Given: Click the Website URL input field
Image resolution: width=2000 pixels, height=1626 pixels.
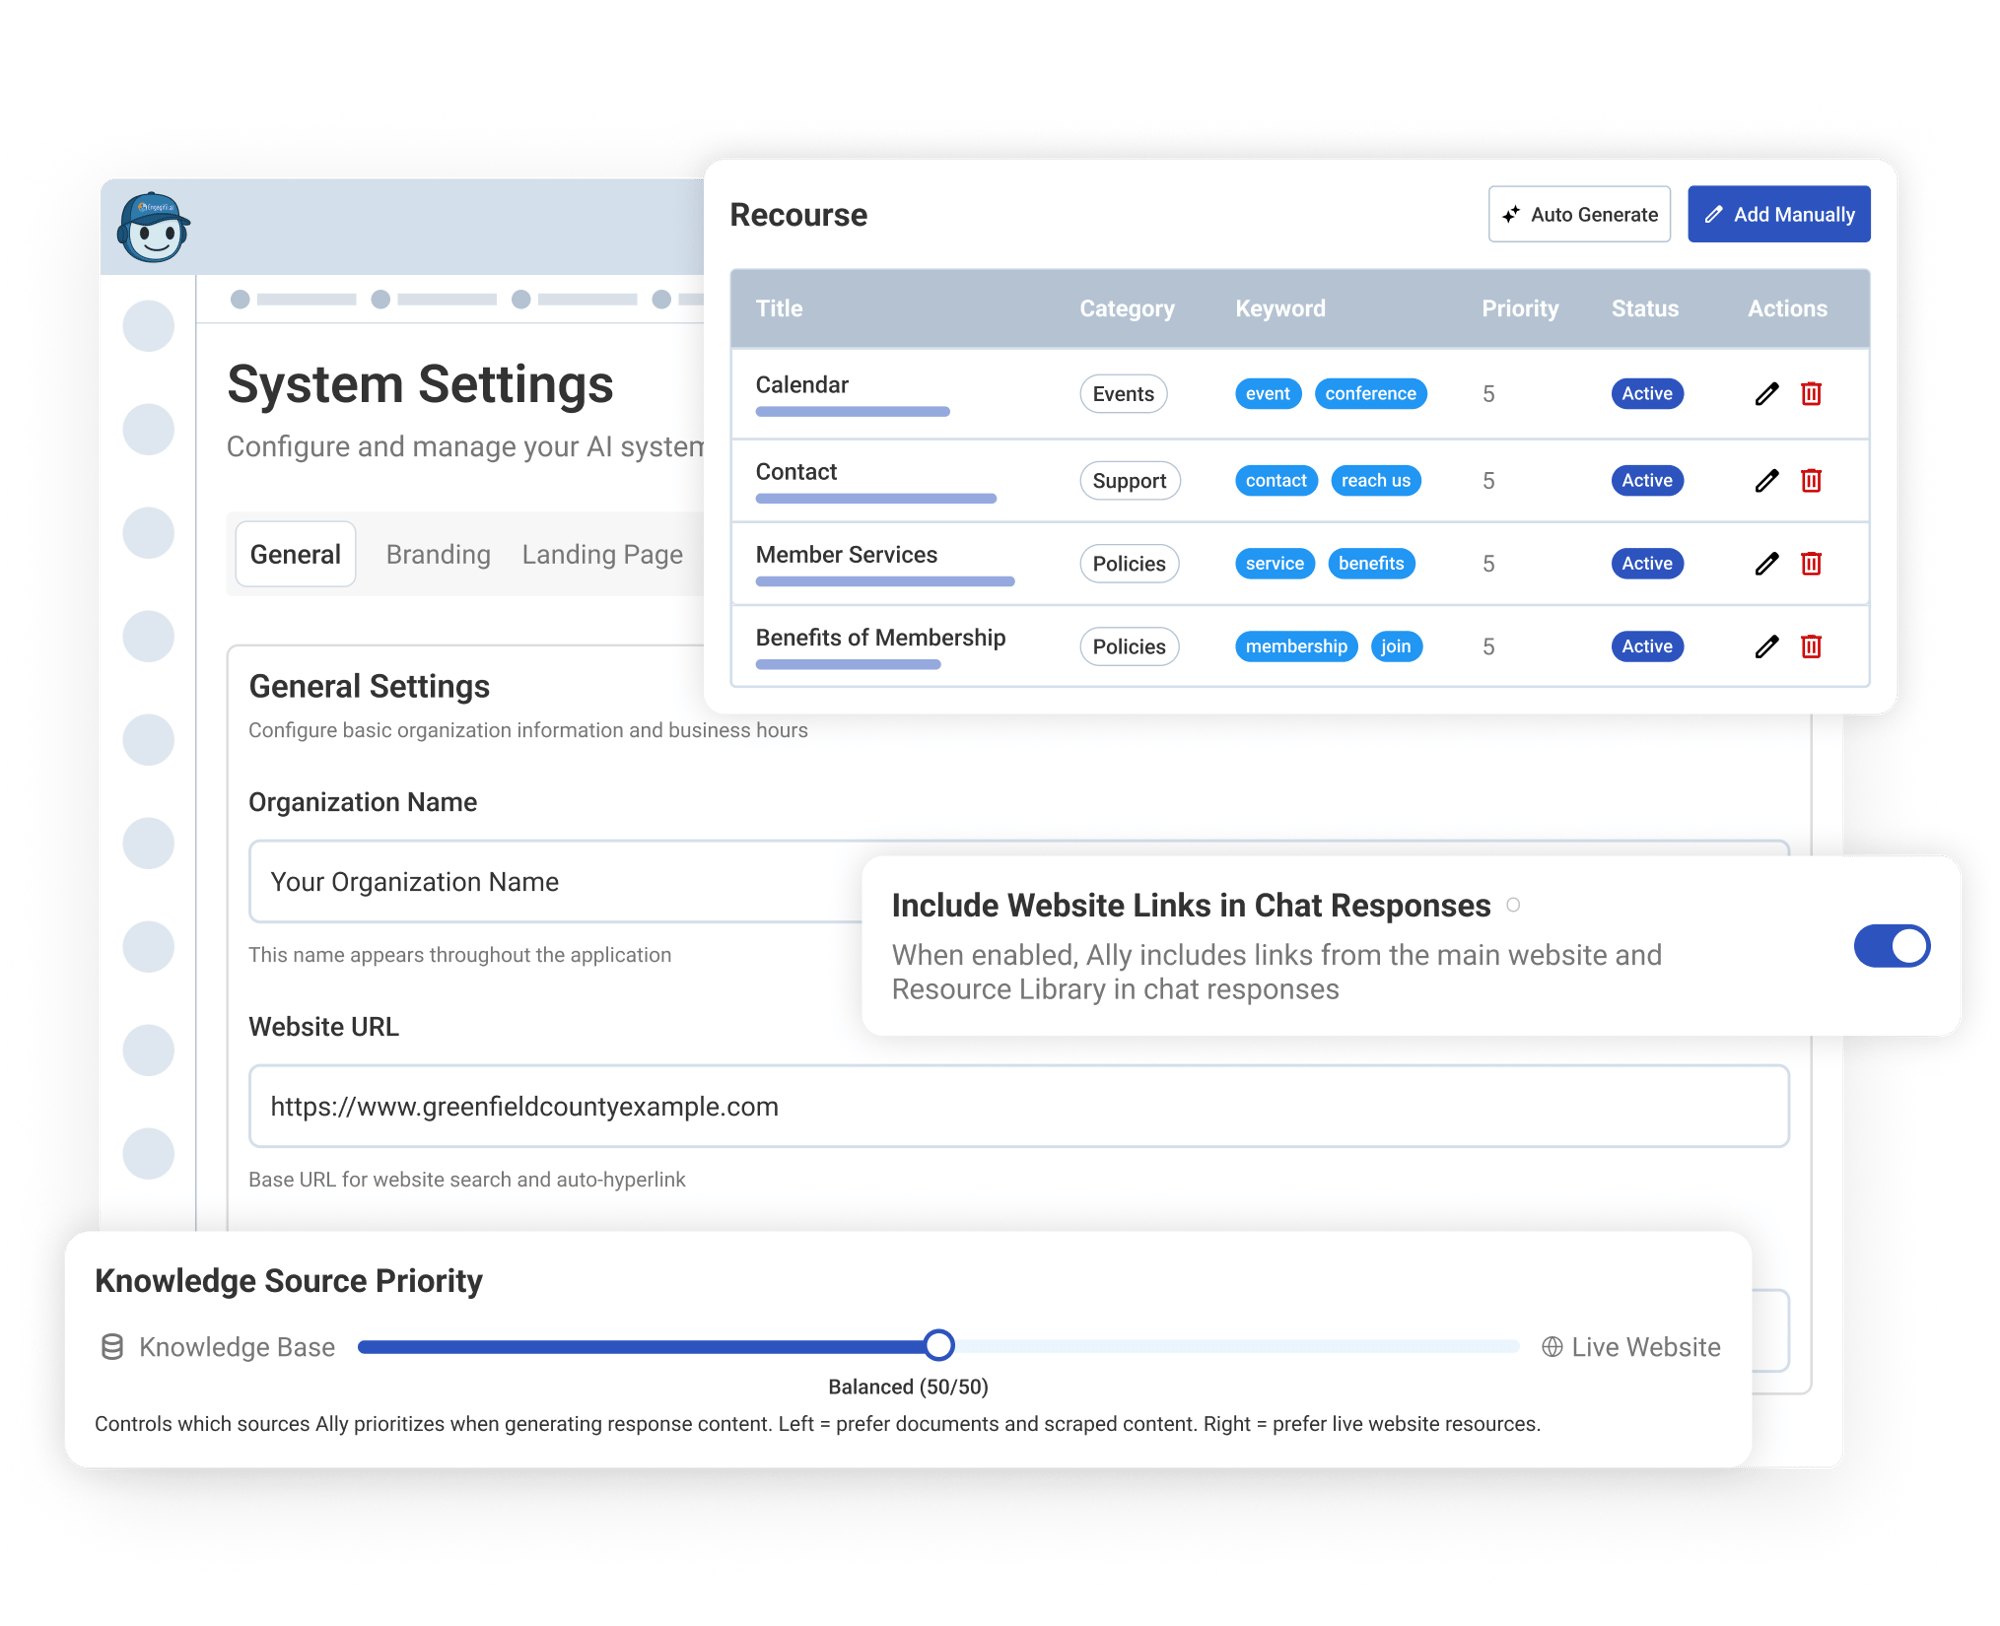Looking at the screenshot, I should pos(1018,1106).
